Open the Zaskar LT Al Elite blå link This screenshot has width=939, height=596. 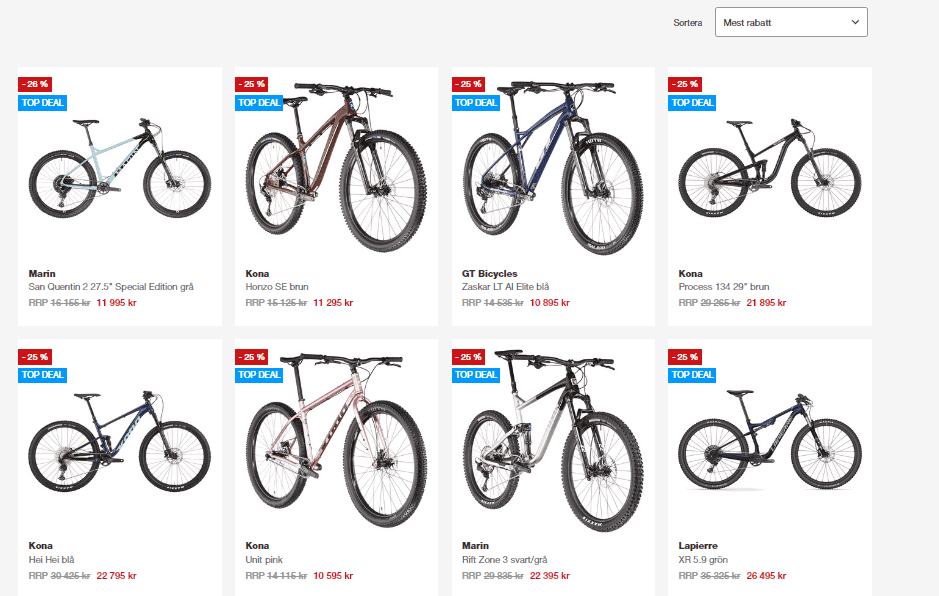pos(505,287)
